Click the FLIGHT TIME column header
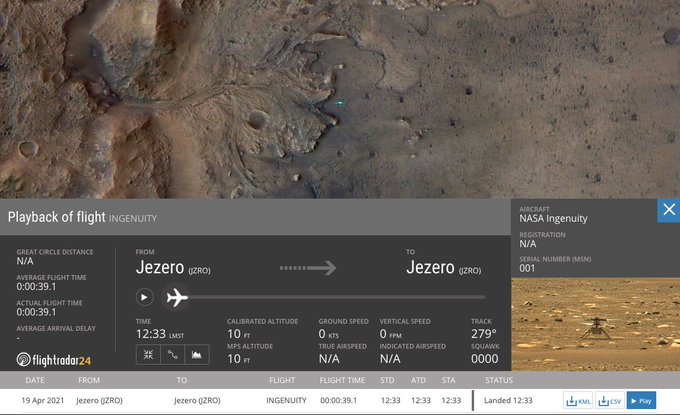This screenshot has width=680, height=415. 342,380
